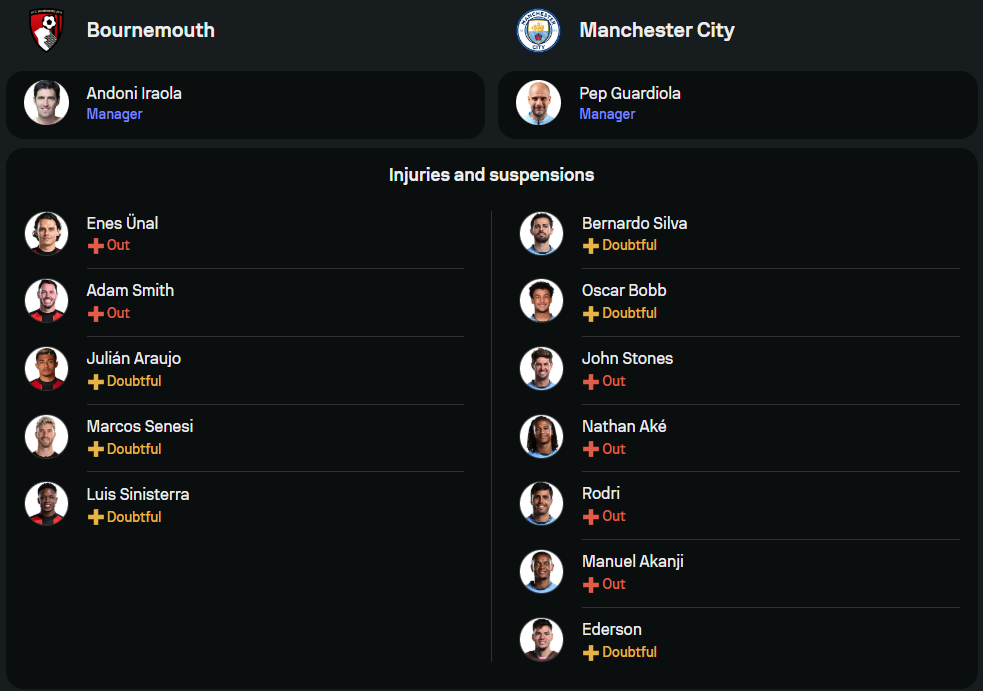Open Pep Guardiola's manager photo
983x691 pixels.
click(539, 102)
